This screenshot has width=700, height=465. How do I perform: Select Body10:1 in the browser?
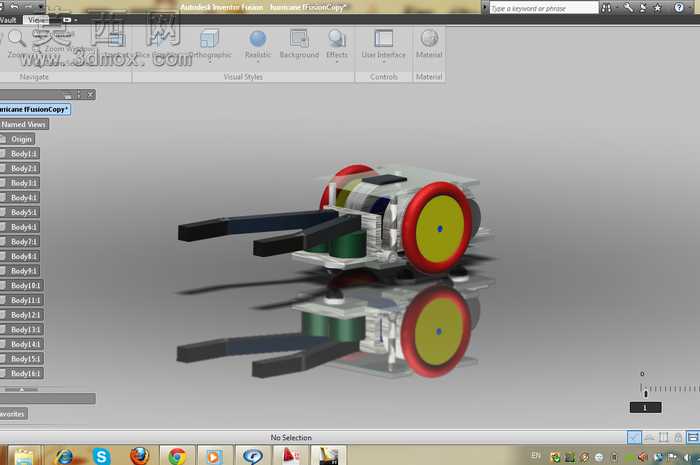[x=21, y=286]
